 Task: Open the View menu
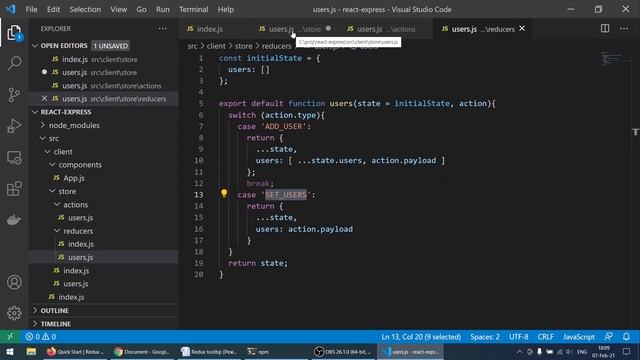tap(118, 9)
